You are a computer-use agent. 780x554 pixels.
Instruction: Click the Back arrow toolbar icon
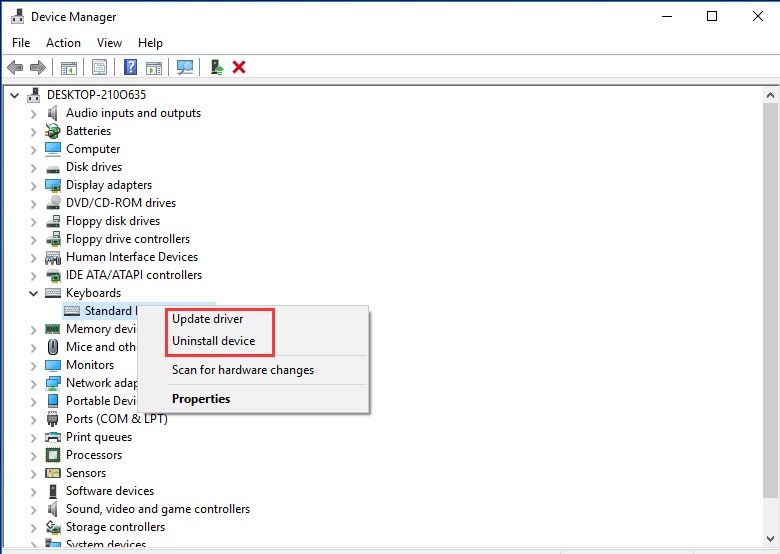(x=15, y=67)
